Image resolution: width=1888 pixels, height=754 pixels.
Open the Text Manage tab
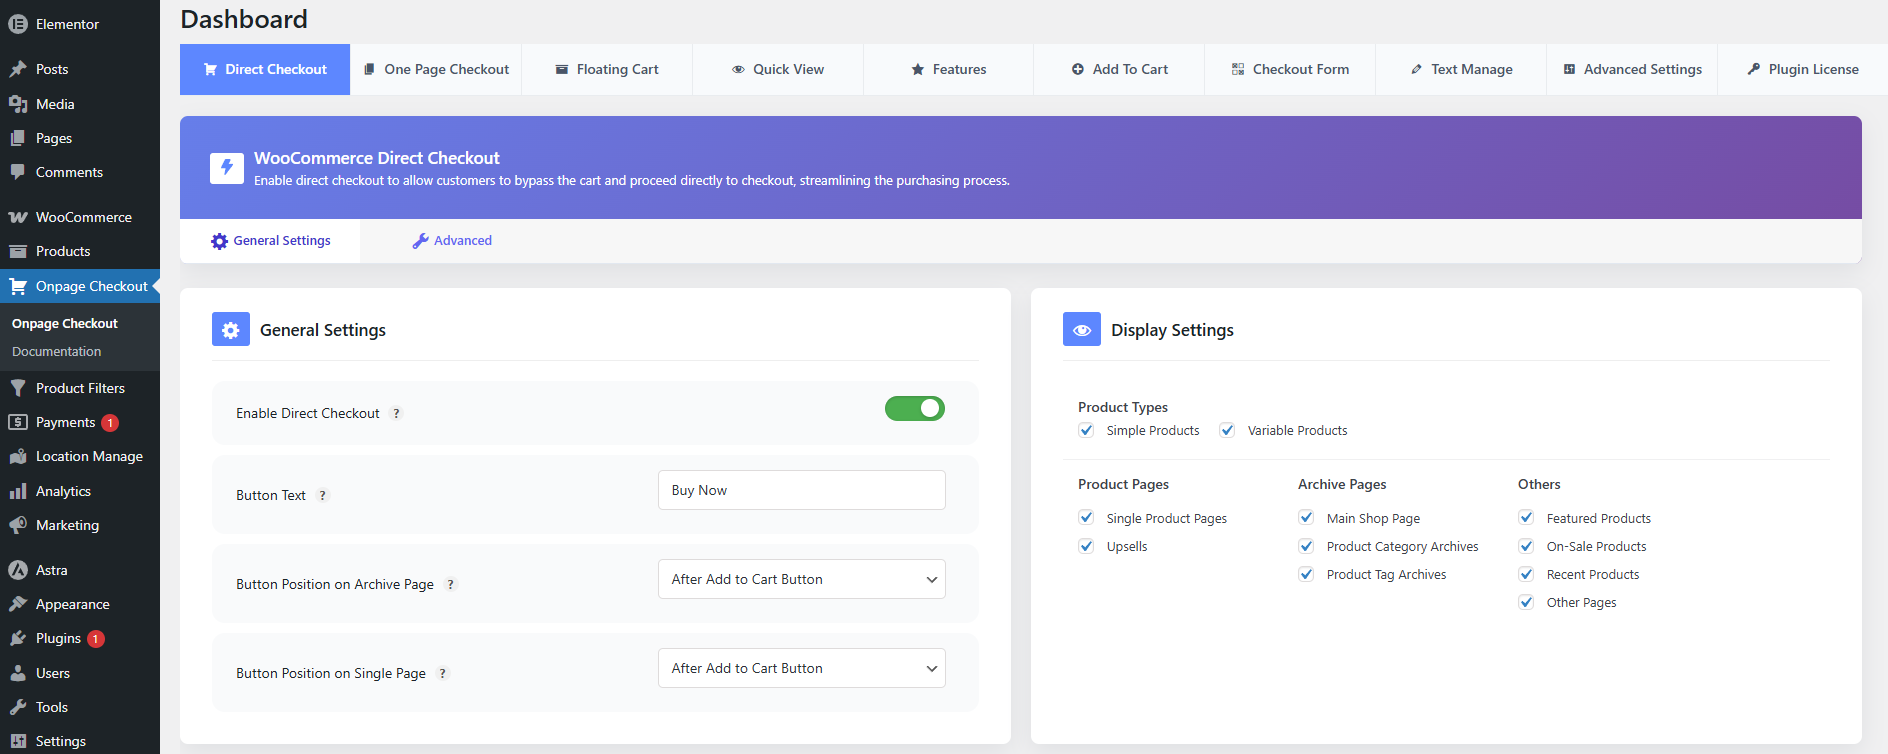(x=1462, y=69)
